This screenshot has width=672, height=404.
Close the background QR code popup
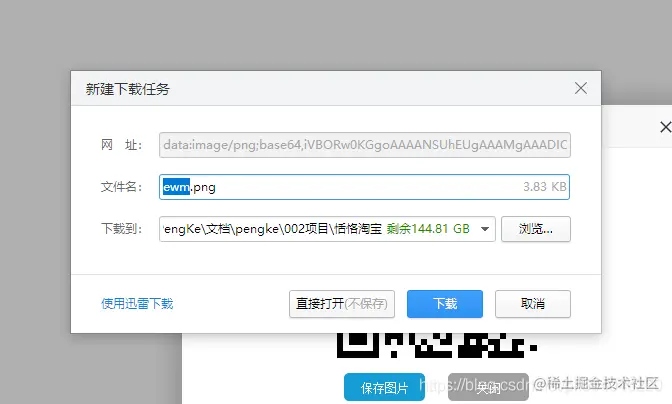click(x=665, y=127)
